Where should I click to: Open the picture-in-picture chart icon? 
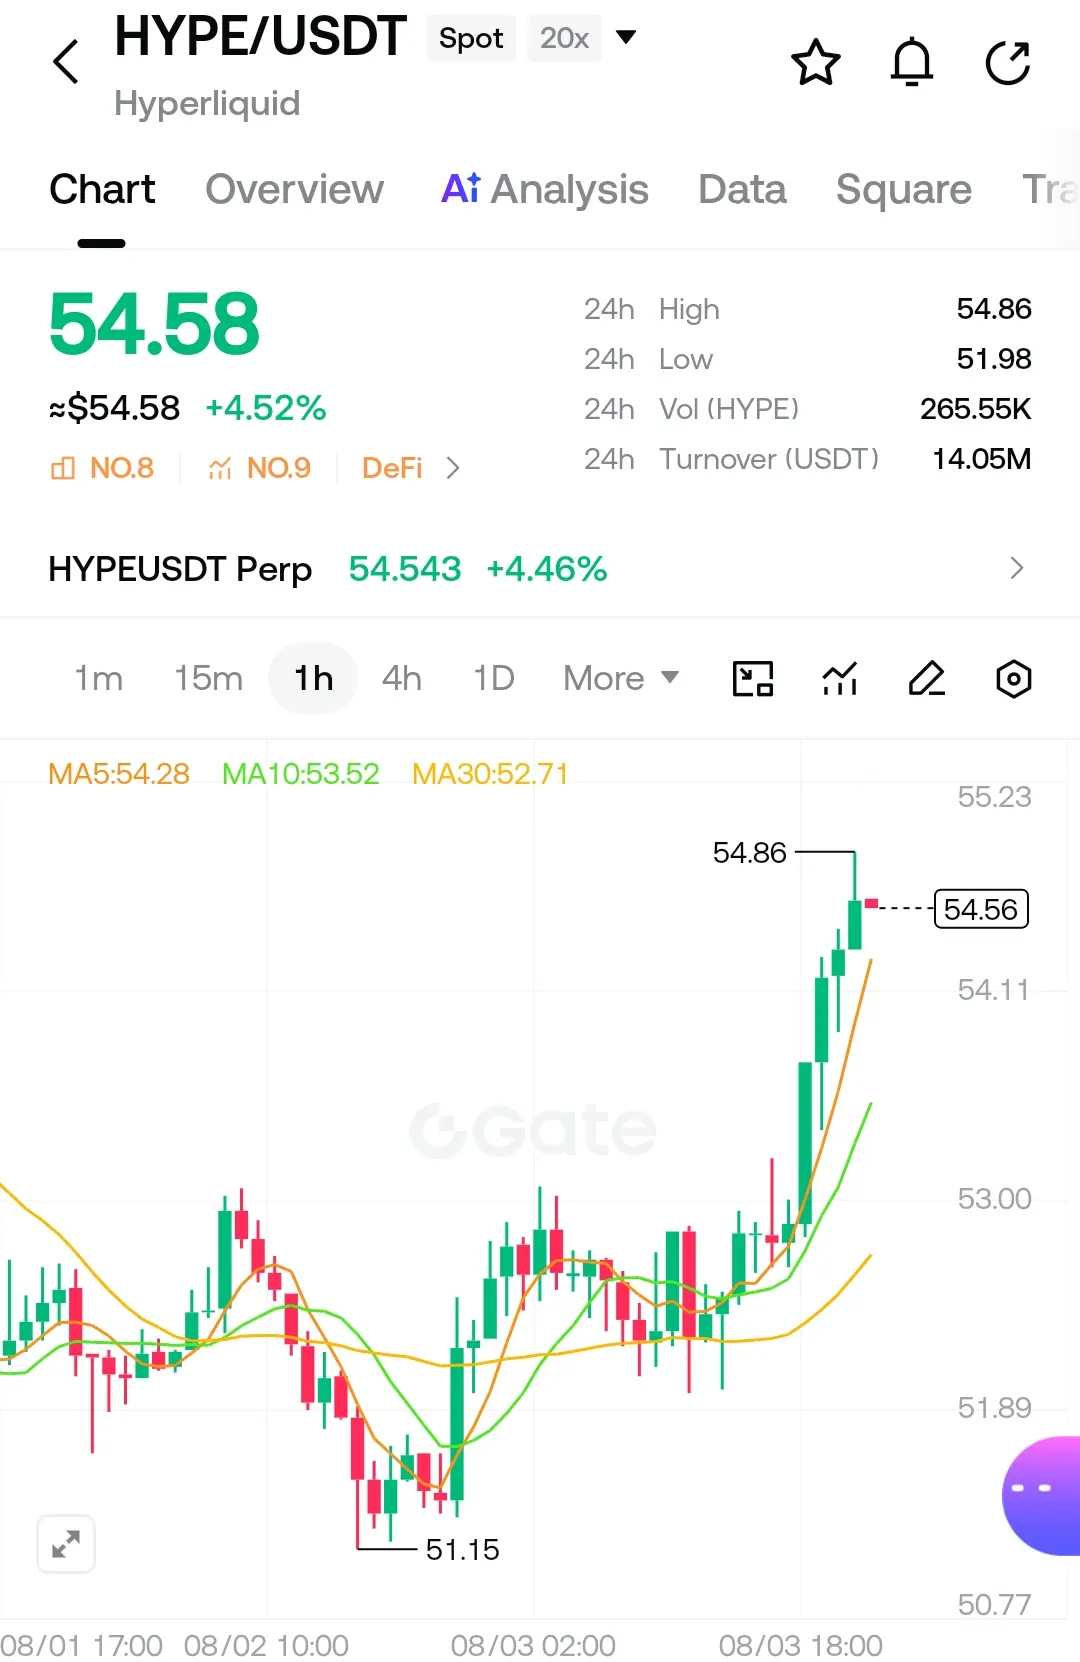[753, 679]
